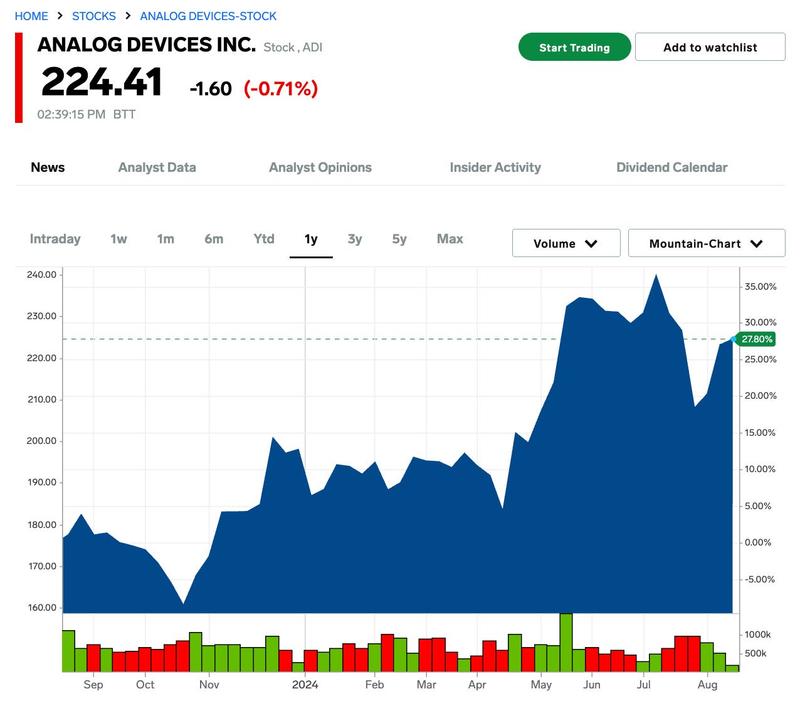Select the 1w chart range

point(118,239)
